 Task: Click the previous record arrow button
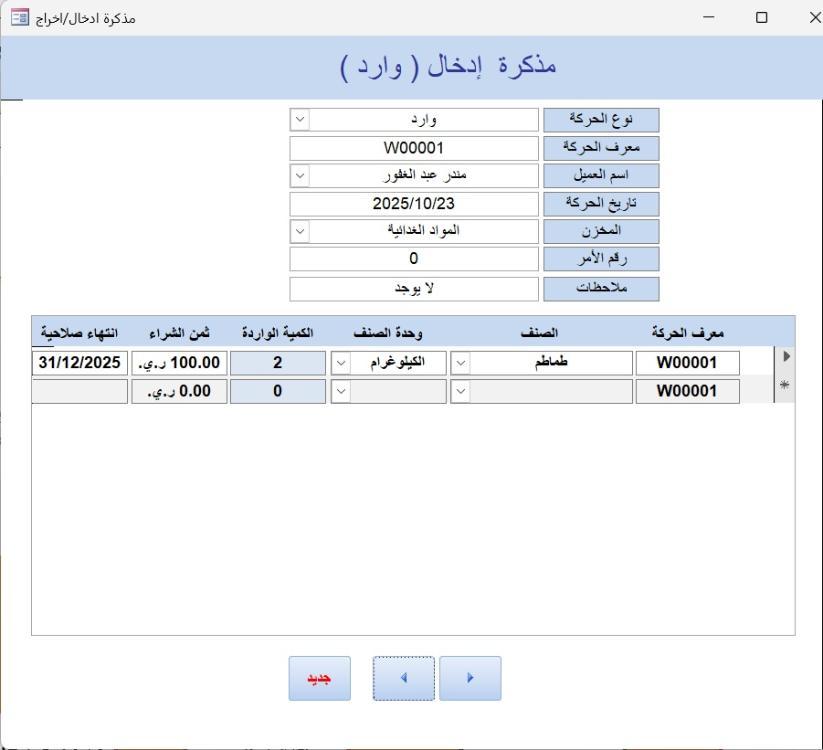click(x=404, y=678)
